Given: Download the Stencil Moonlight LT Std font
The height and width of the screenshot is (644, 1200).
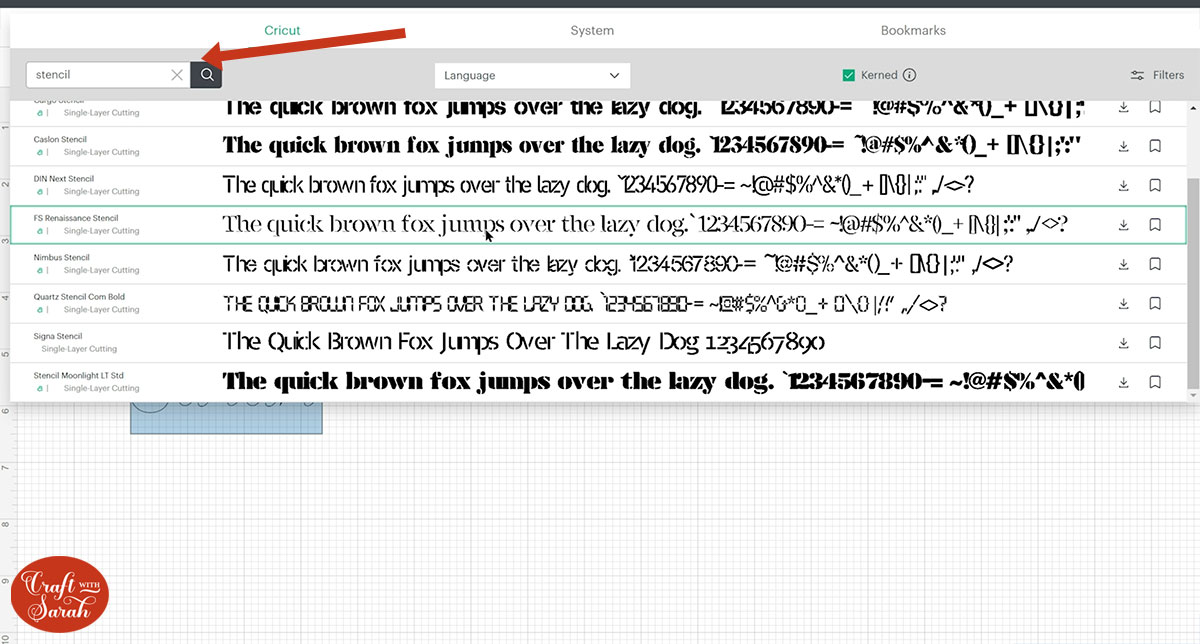Looking at the screenshot, I should [1123, 382].
